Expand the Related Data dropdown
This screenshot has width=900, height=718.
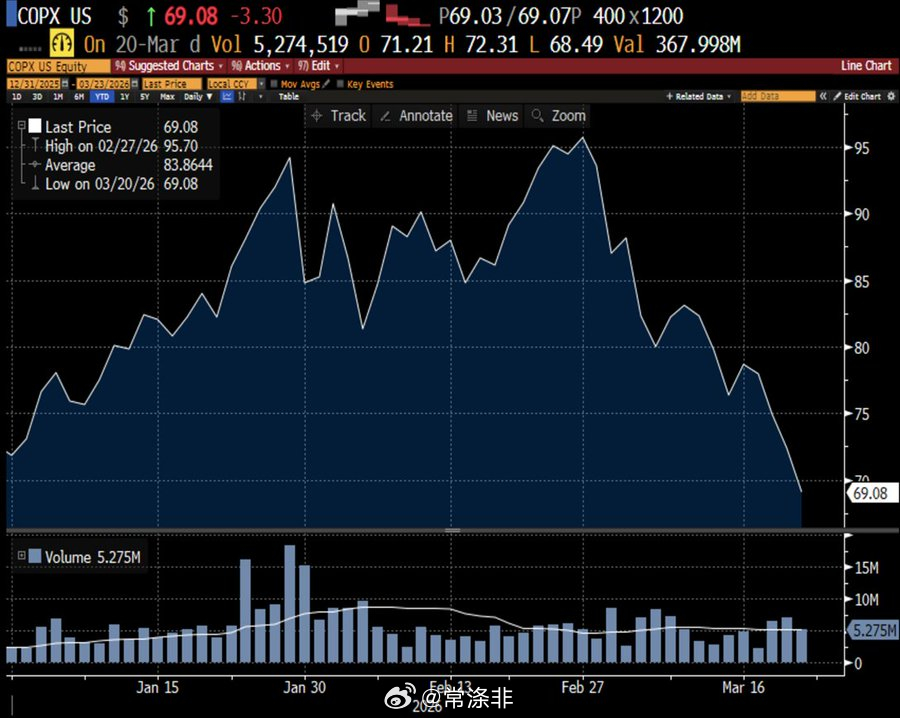[731, 96]
